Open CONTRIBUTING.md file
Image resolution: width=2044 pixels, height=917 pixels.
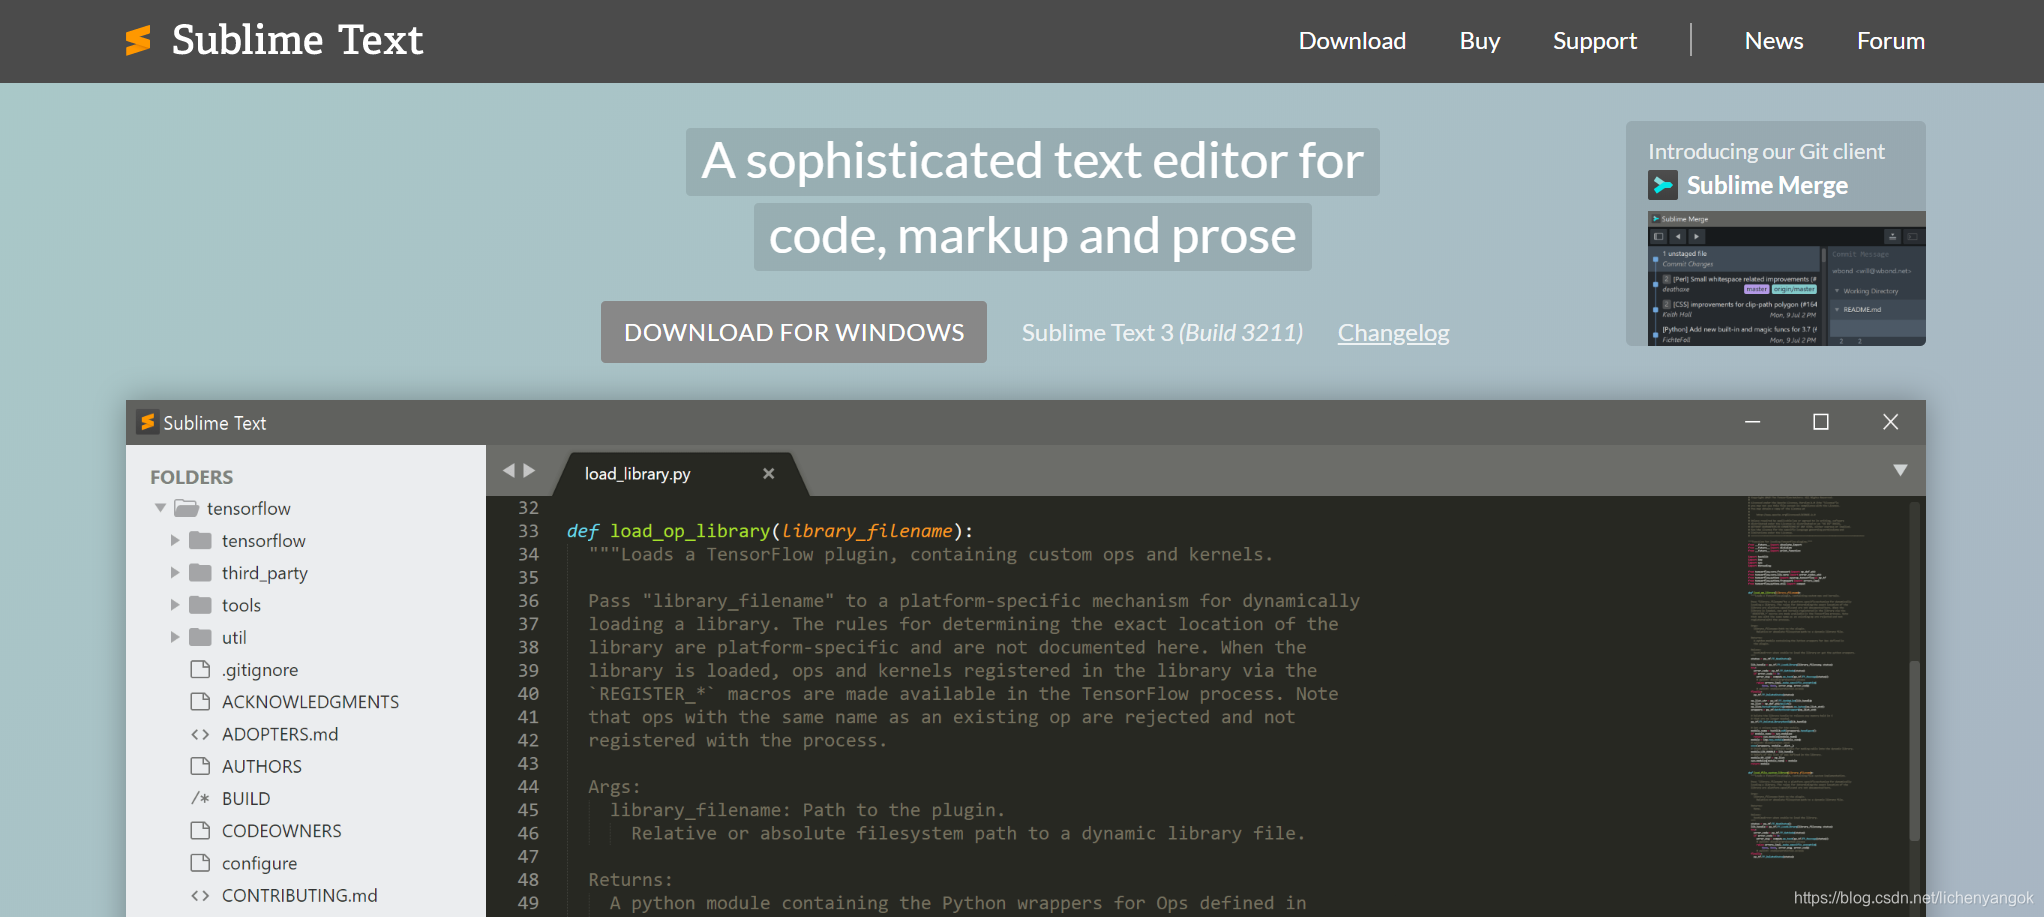tap(300, 895)
